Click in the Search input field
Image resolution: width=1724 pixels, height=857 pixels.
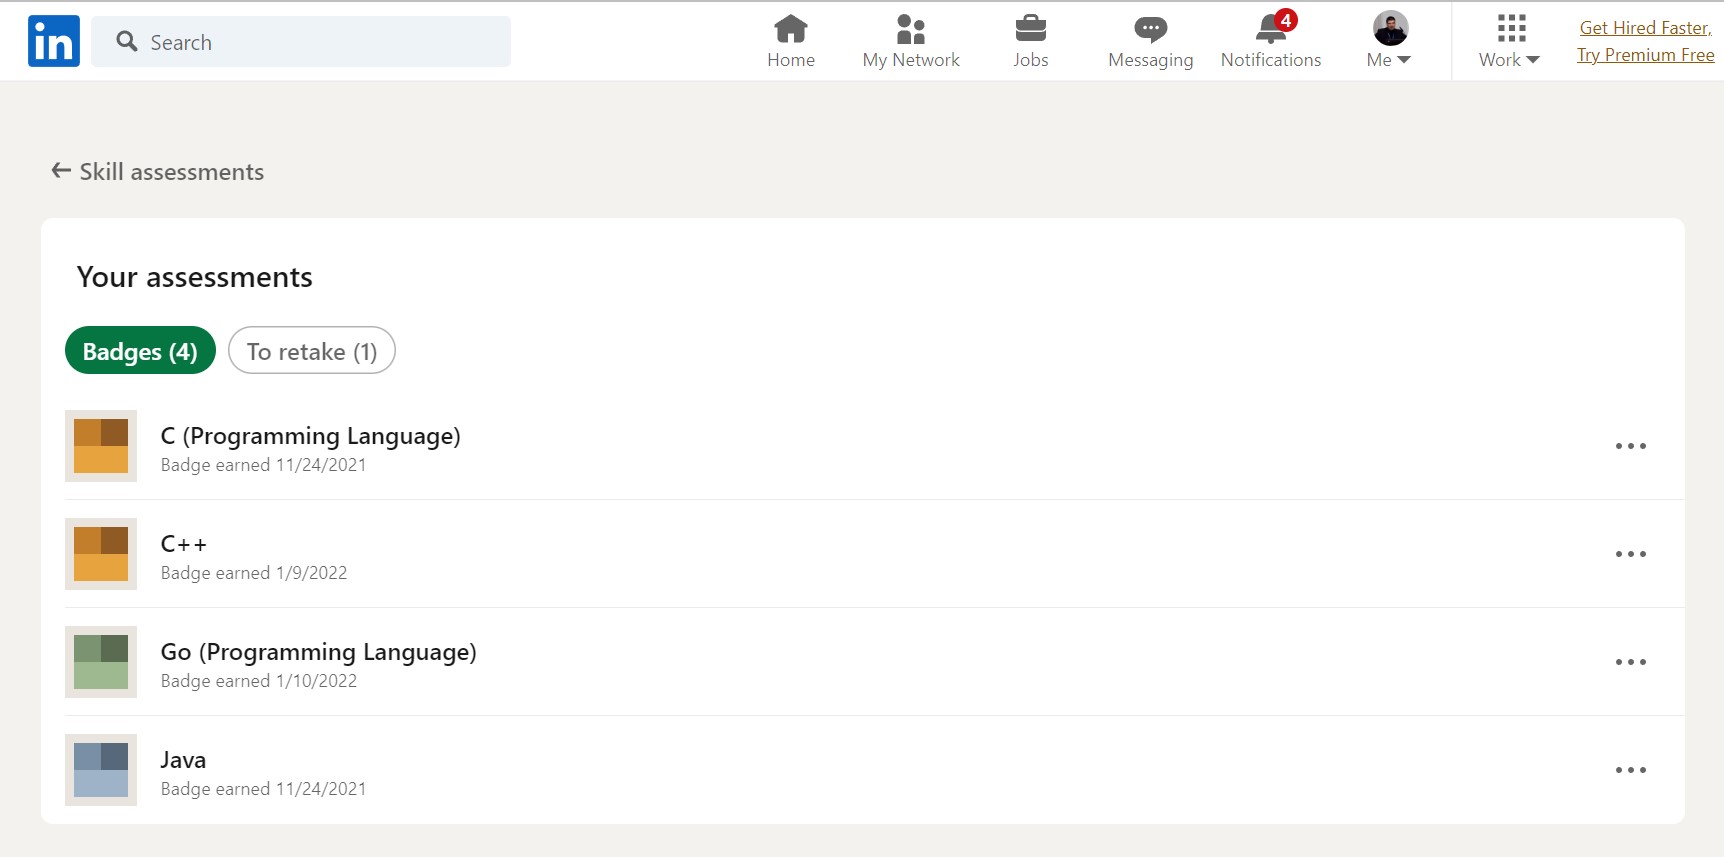(x=320, y=42)
